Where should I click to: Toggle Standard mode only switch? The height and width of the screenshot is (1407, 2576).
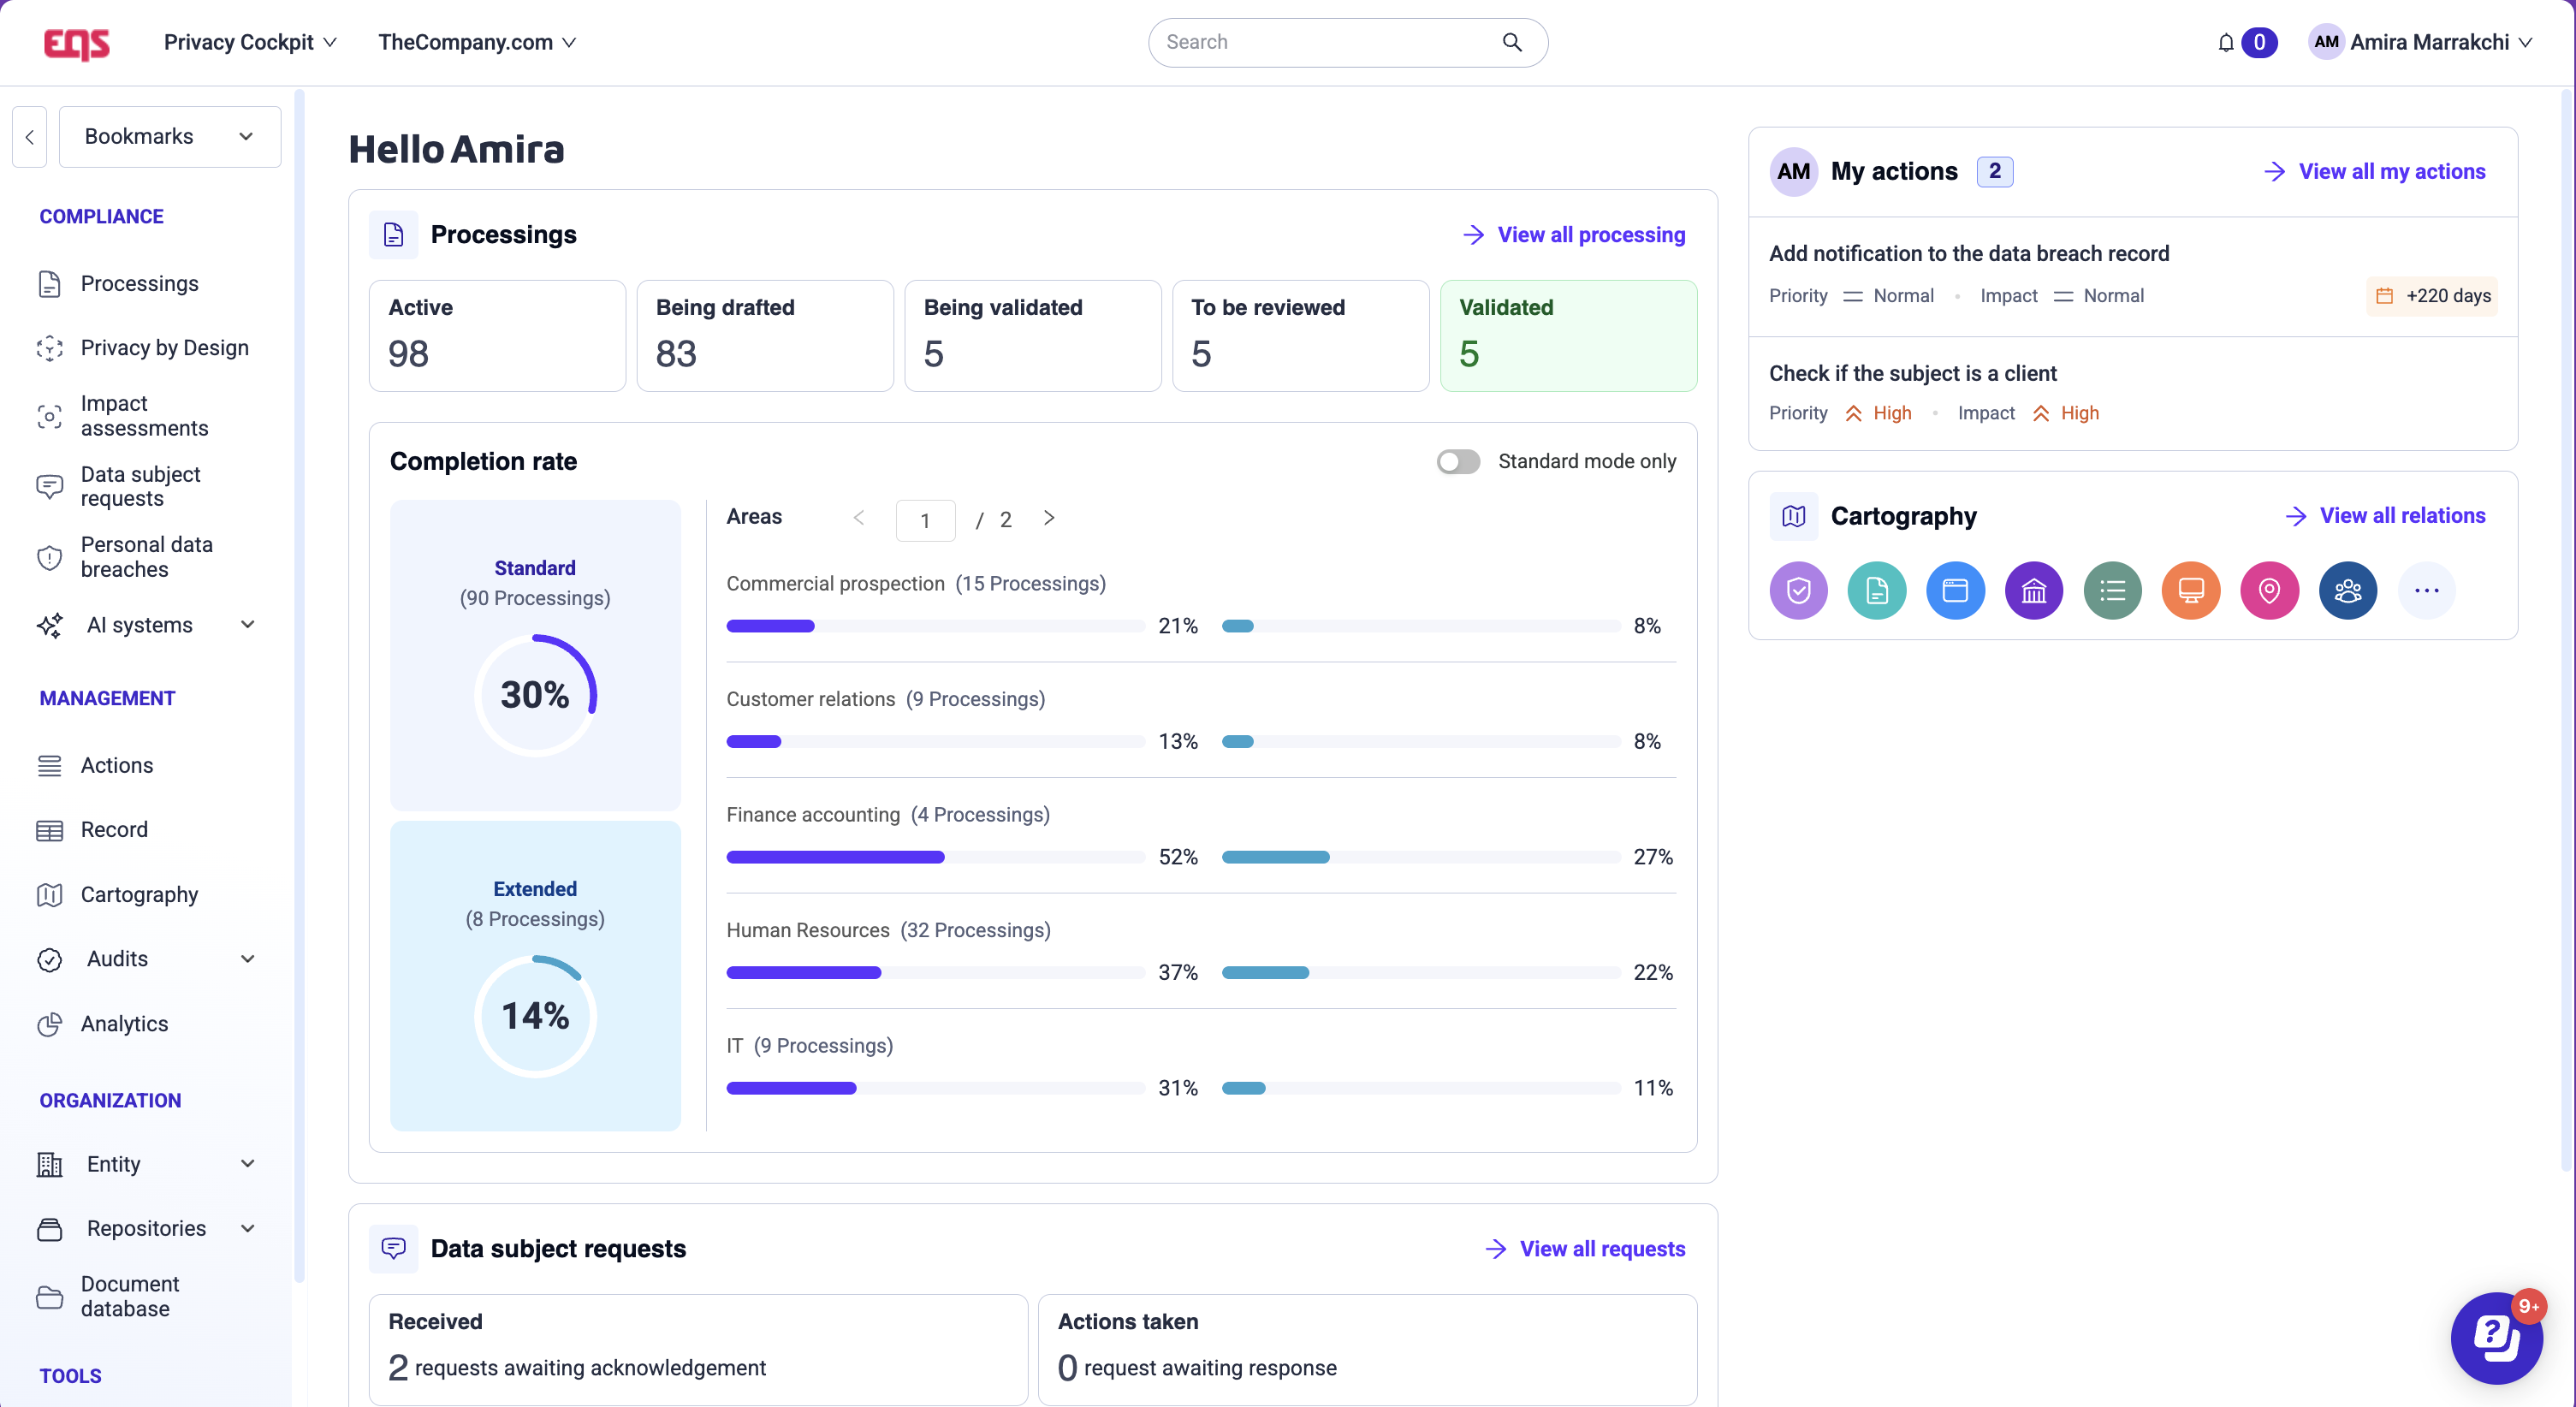[x=1458, y=461]
